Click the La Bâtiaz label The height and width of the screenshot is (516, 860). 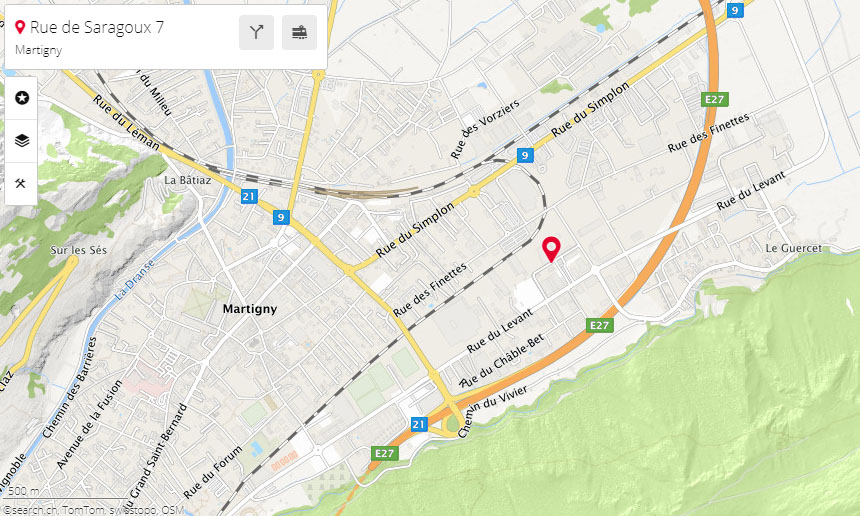(x=188, y=180)
